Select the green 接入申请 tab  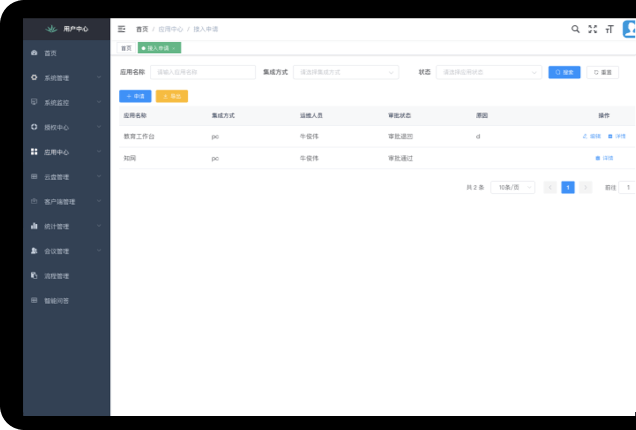pos(157,48)
